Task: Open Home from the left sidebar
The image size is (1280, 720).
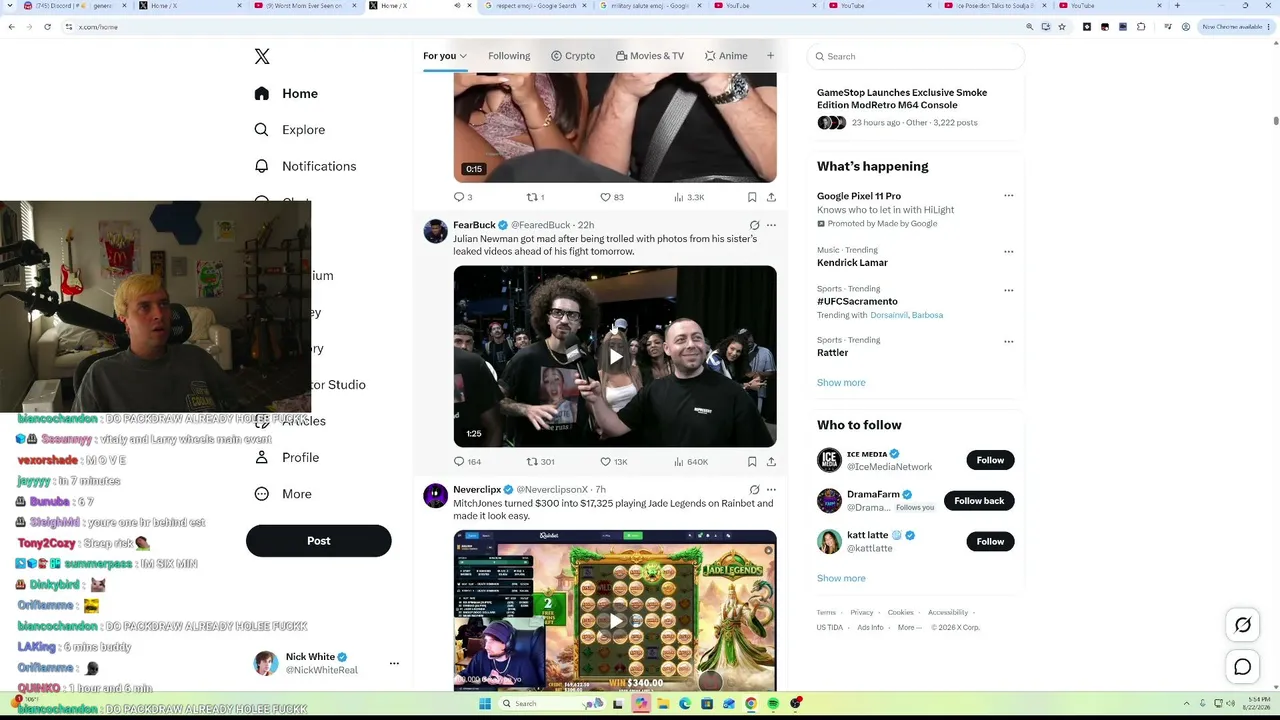Action: [x=286, y=93]
